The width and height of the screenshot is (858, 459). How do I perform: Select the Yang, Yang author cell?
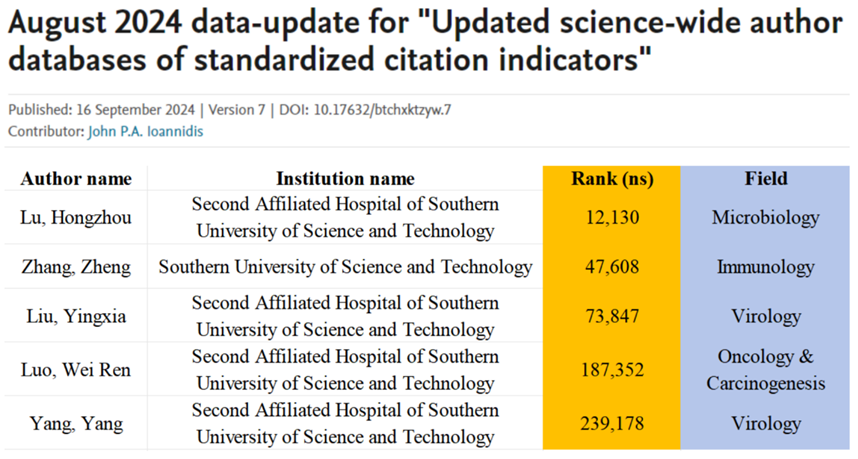76,424
